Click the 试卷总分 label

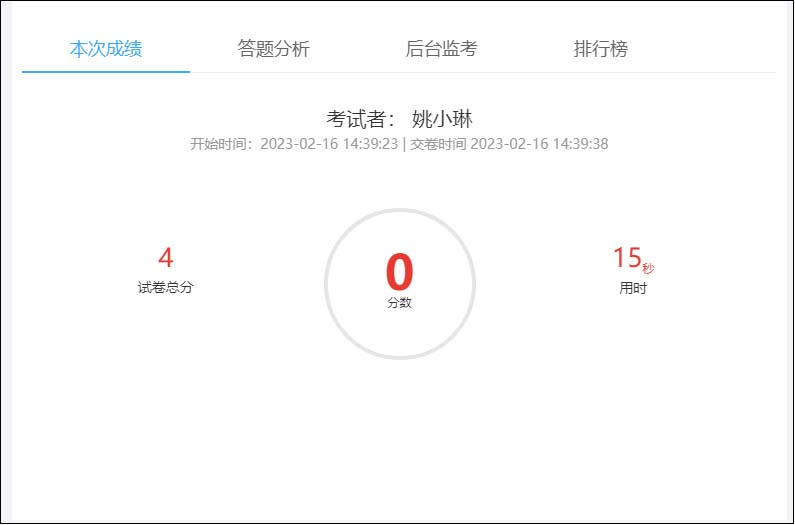click(x=165, y=288)
